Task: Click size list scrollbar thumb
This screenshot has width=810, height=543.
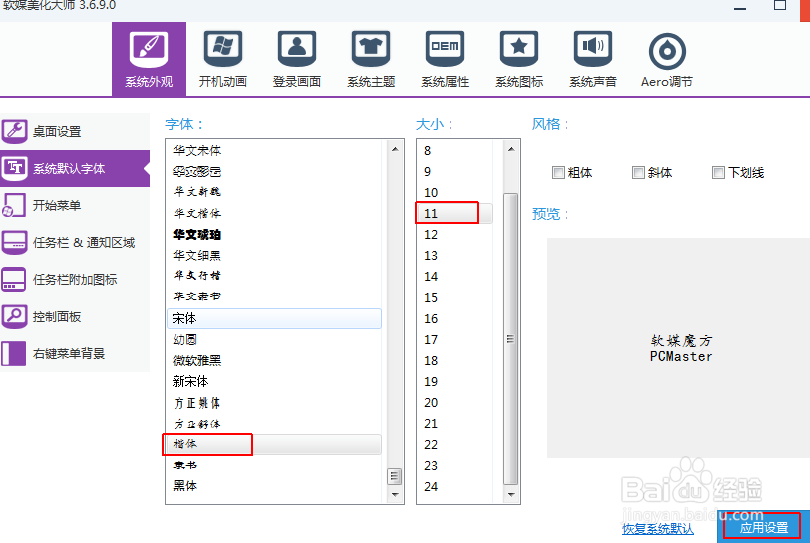Action: tap(510, 339)
